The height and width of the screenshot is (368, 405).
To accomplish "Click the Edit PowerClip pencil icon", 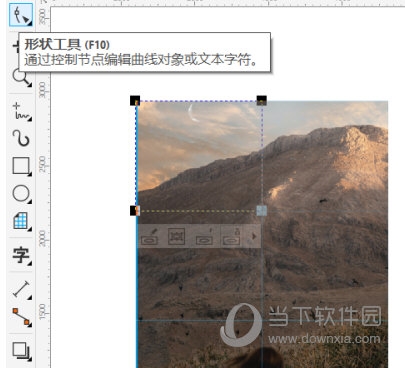I will pos(149,236).
